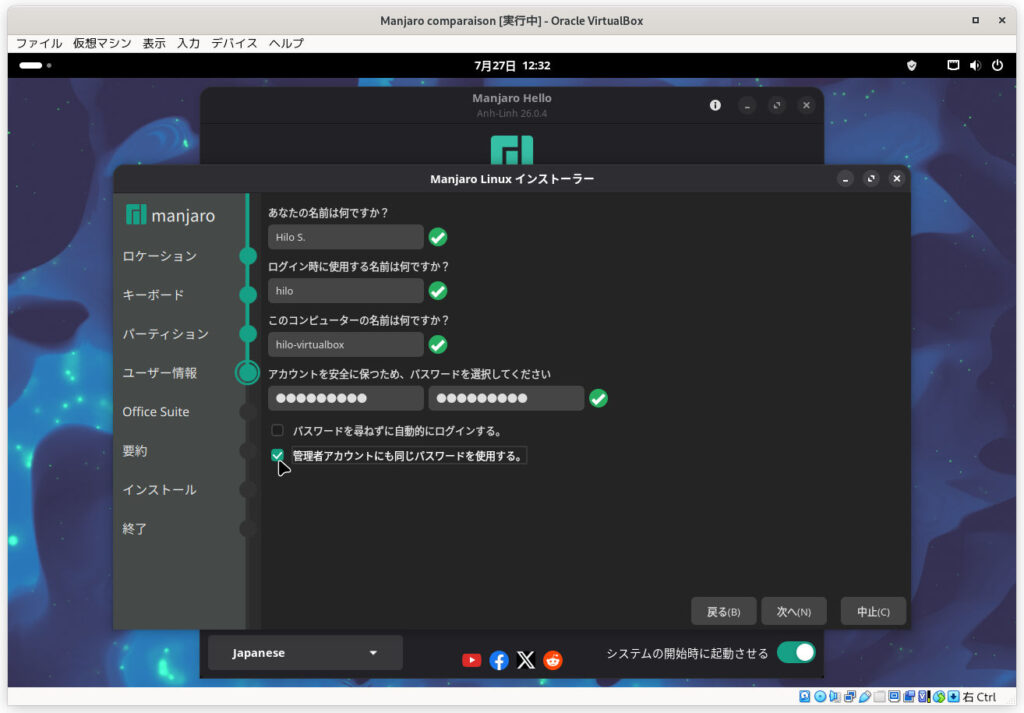Click the first password entry field
Viewport: 1024px width, 713px height.
[345, 398]
